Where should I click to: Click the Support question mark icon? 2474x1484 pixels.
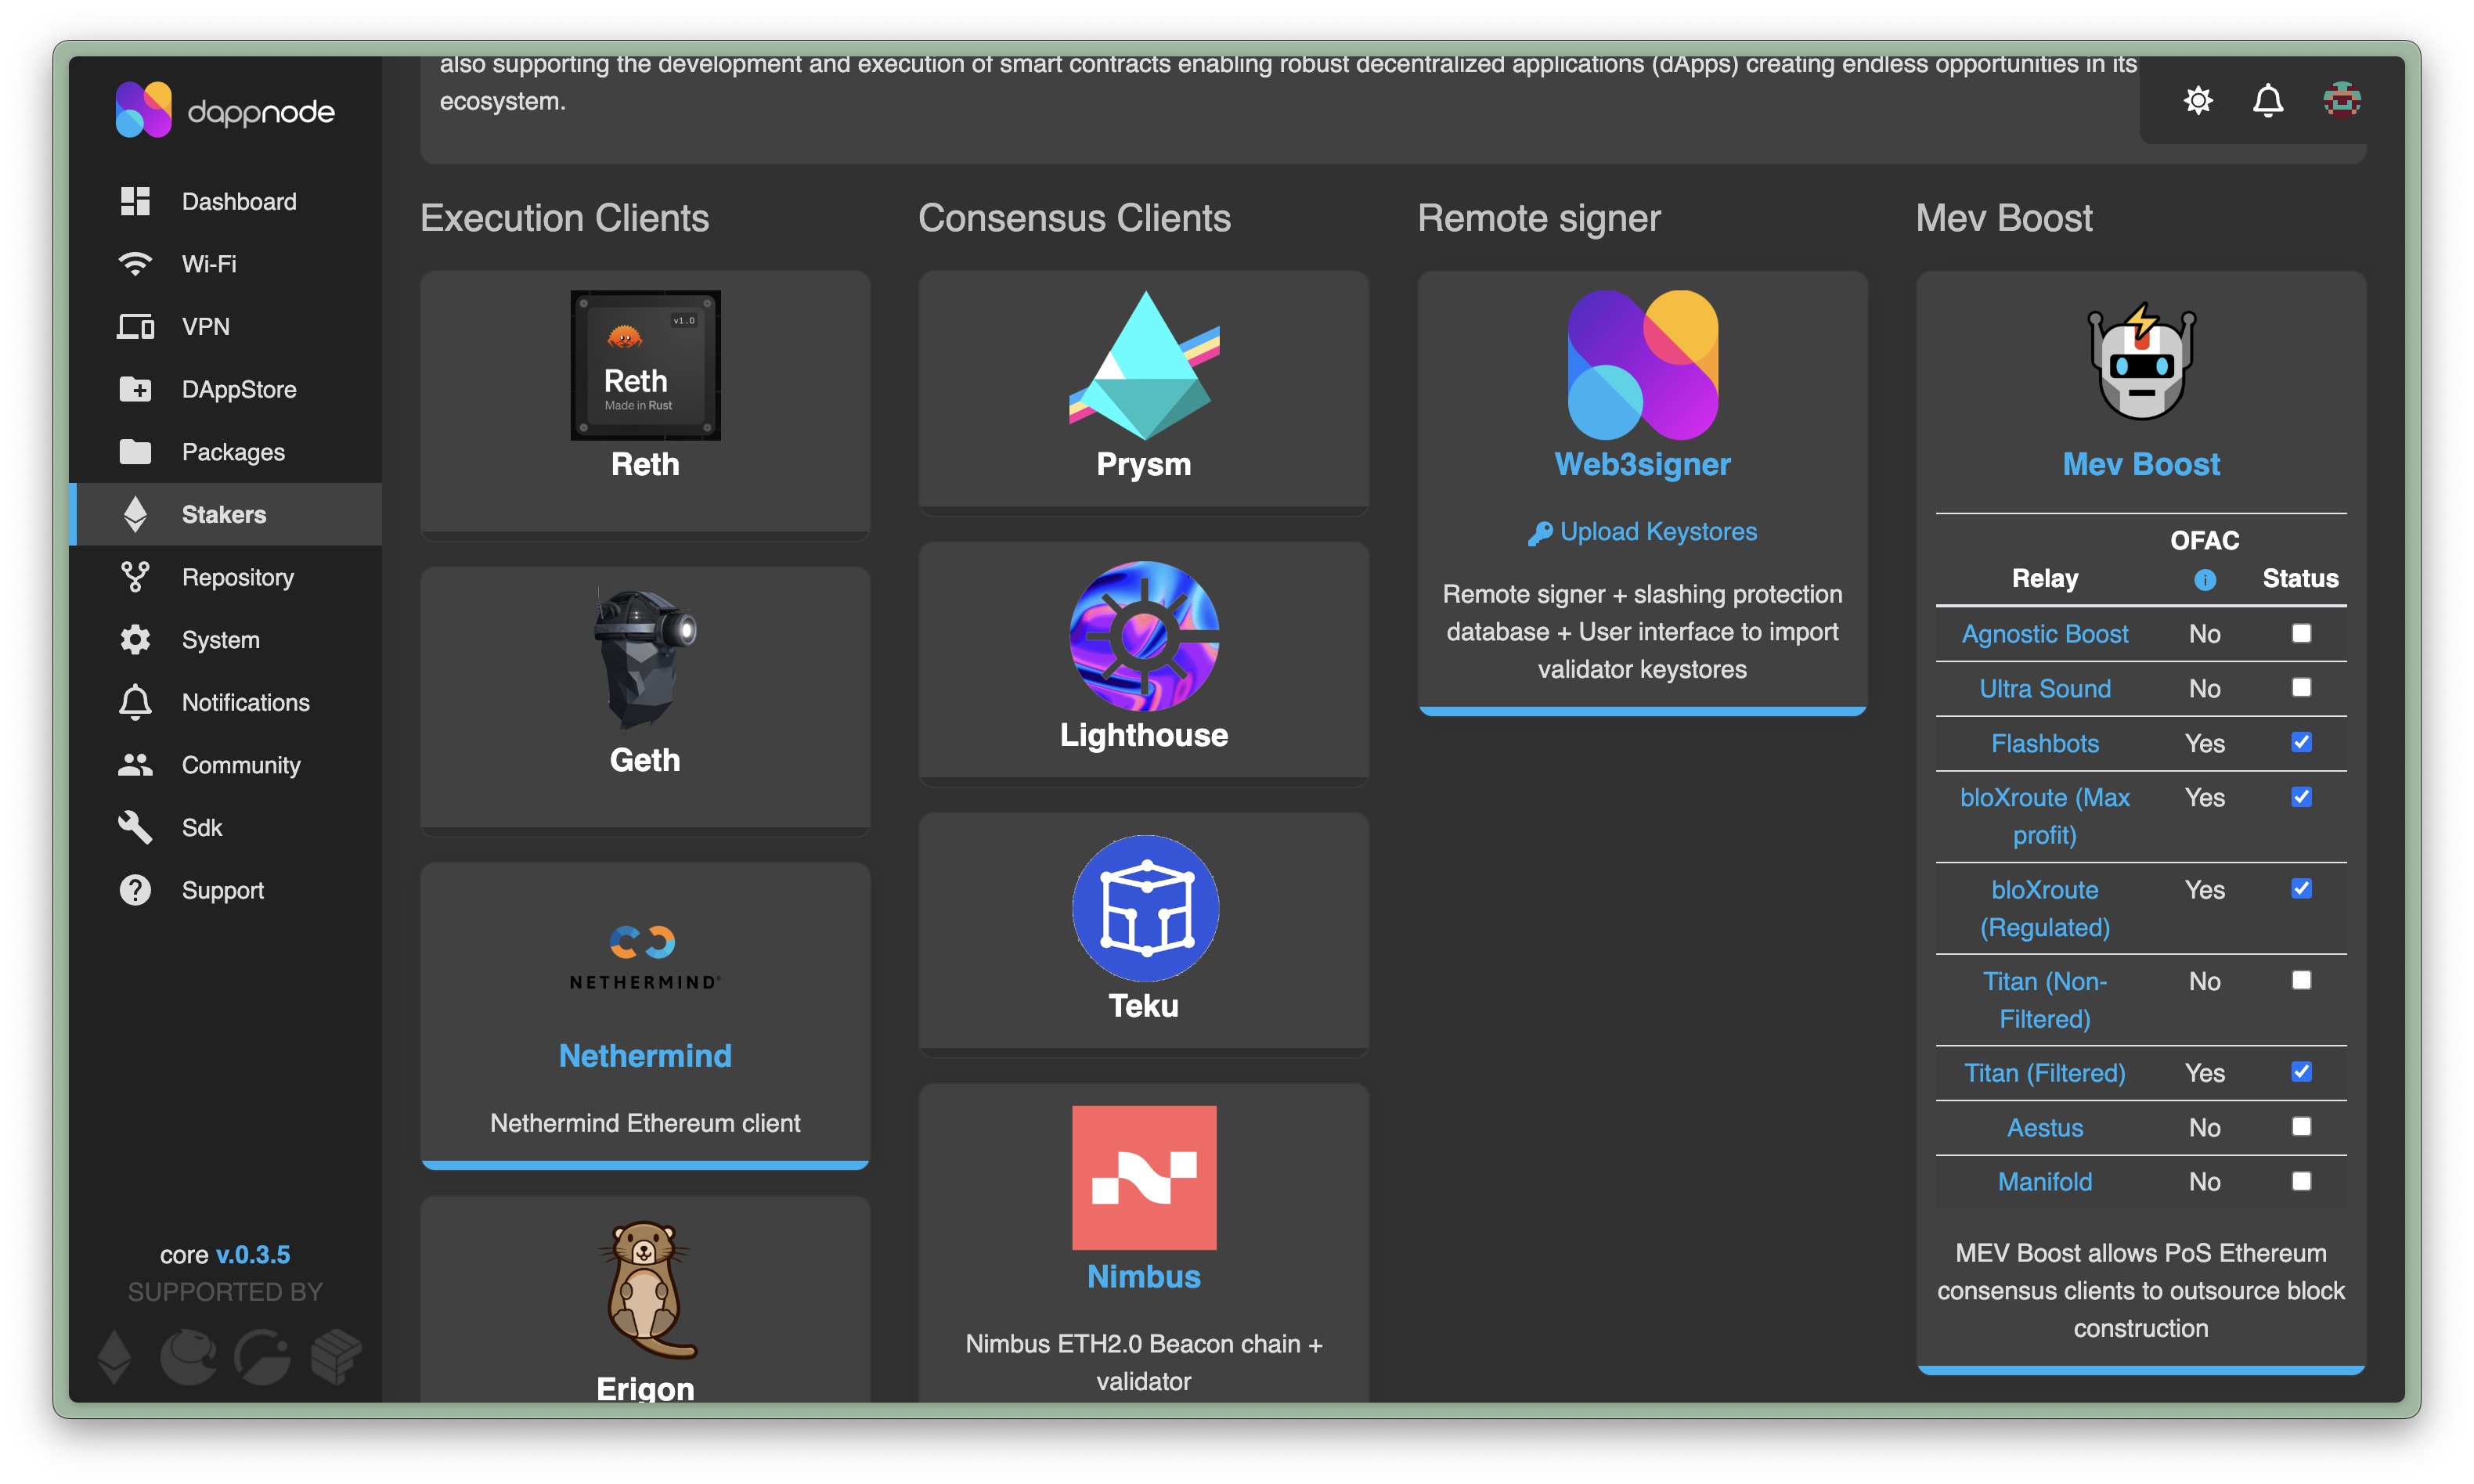[x=135, y=890]
